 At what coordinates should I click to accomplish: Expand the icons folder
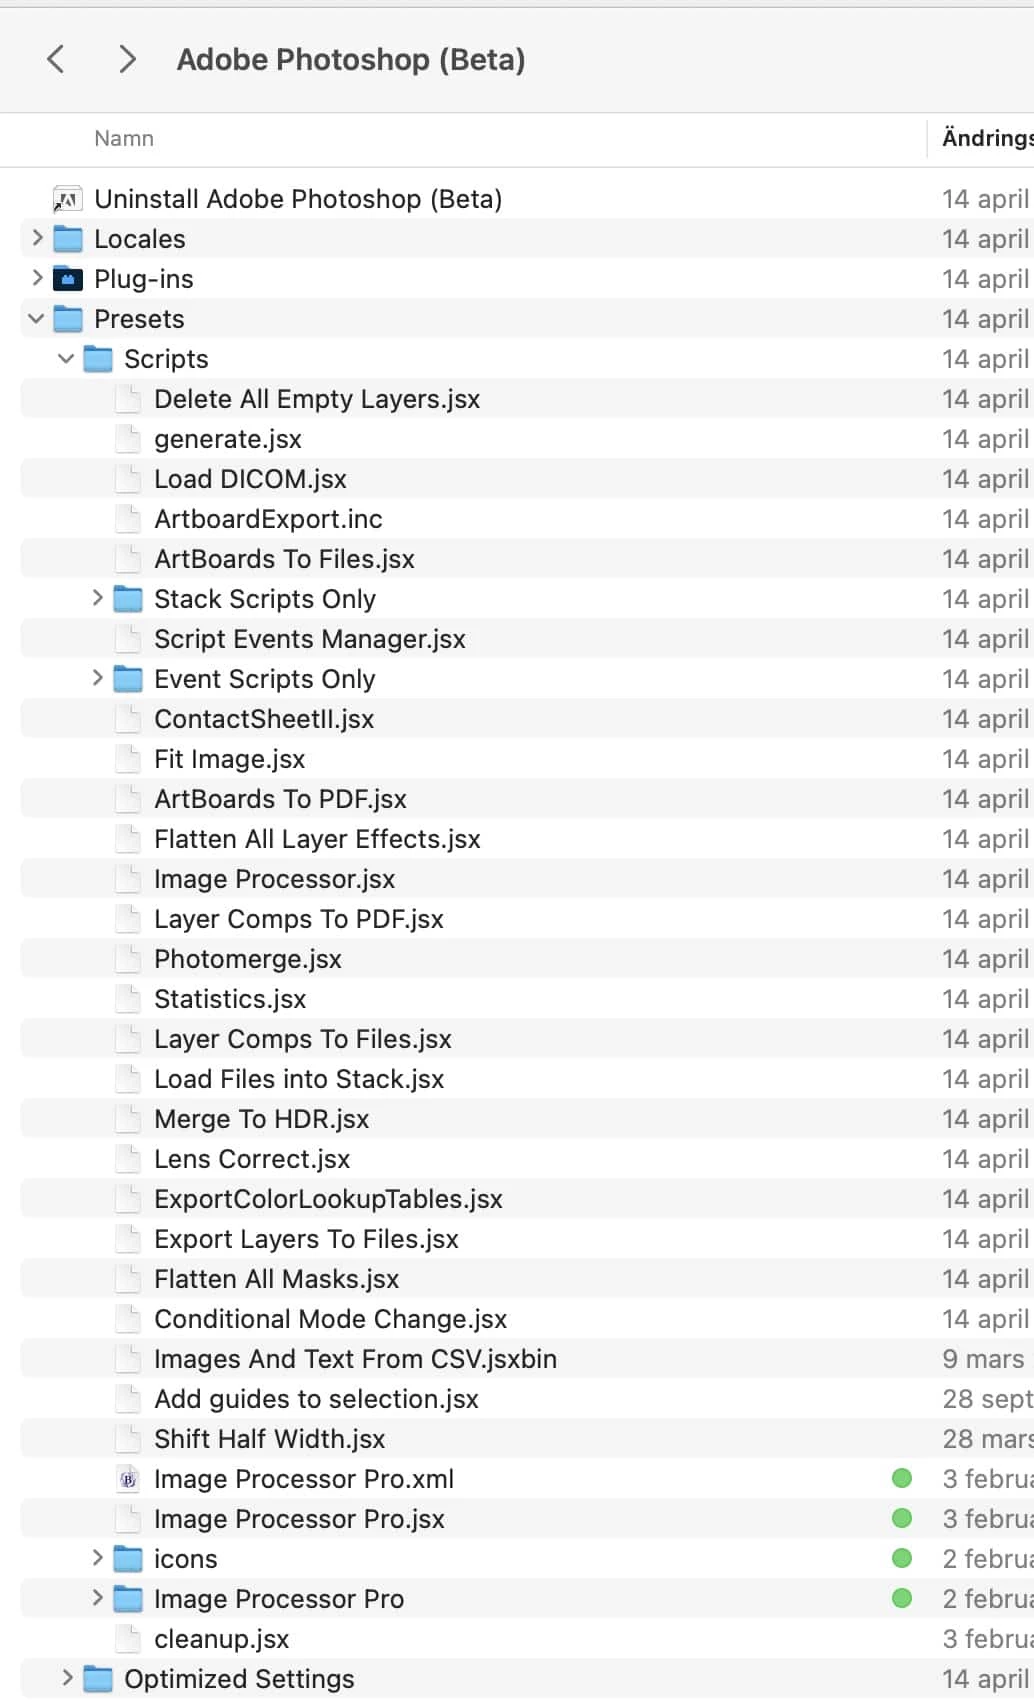click(x=97, y=1558)
